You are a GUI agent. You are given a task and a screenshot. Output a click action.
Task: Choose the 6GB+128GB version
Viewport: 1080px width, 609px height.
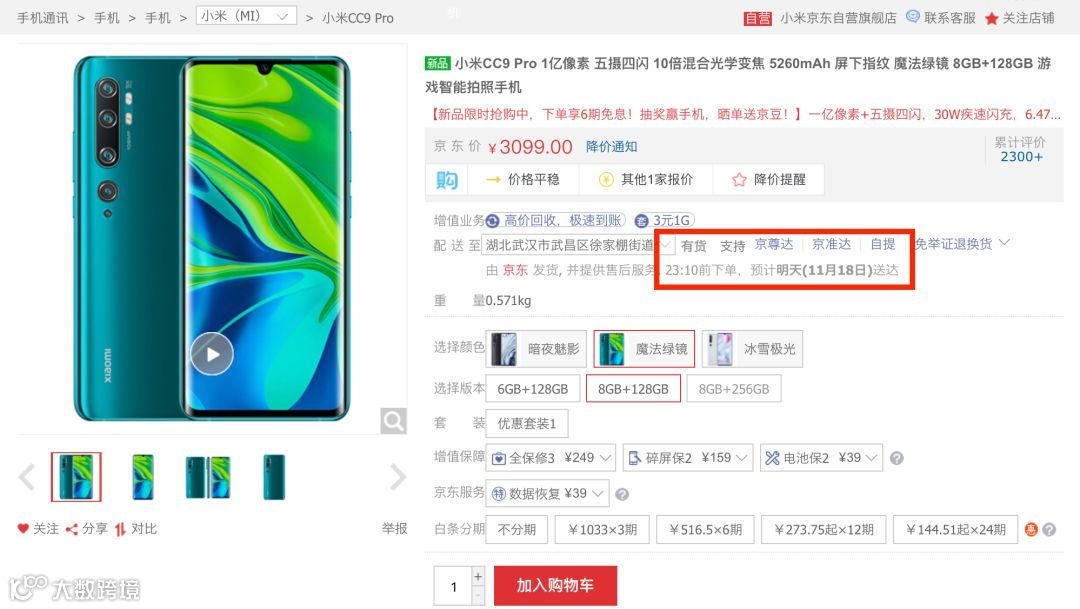[x=532, y=389]
